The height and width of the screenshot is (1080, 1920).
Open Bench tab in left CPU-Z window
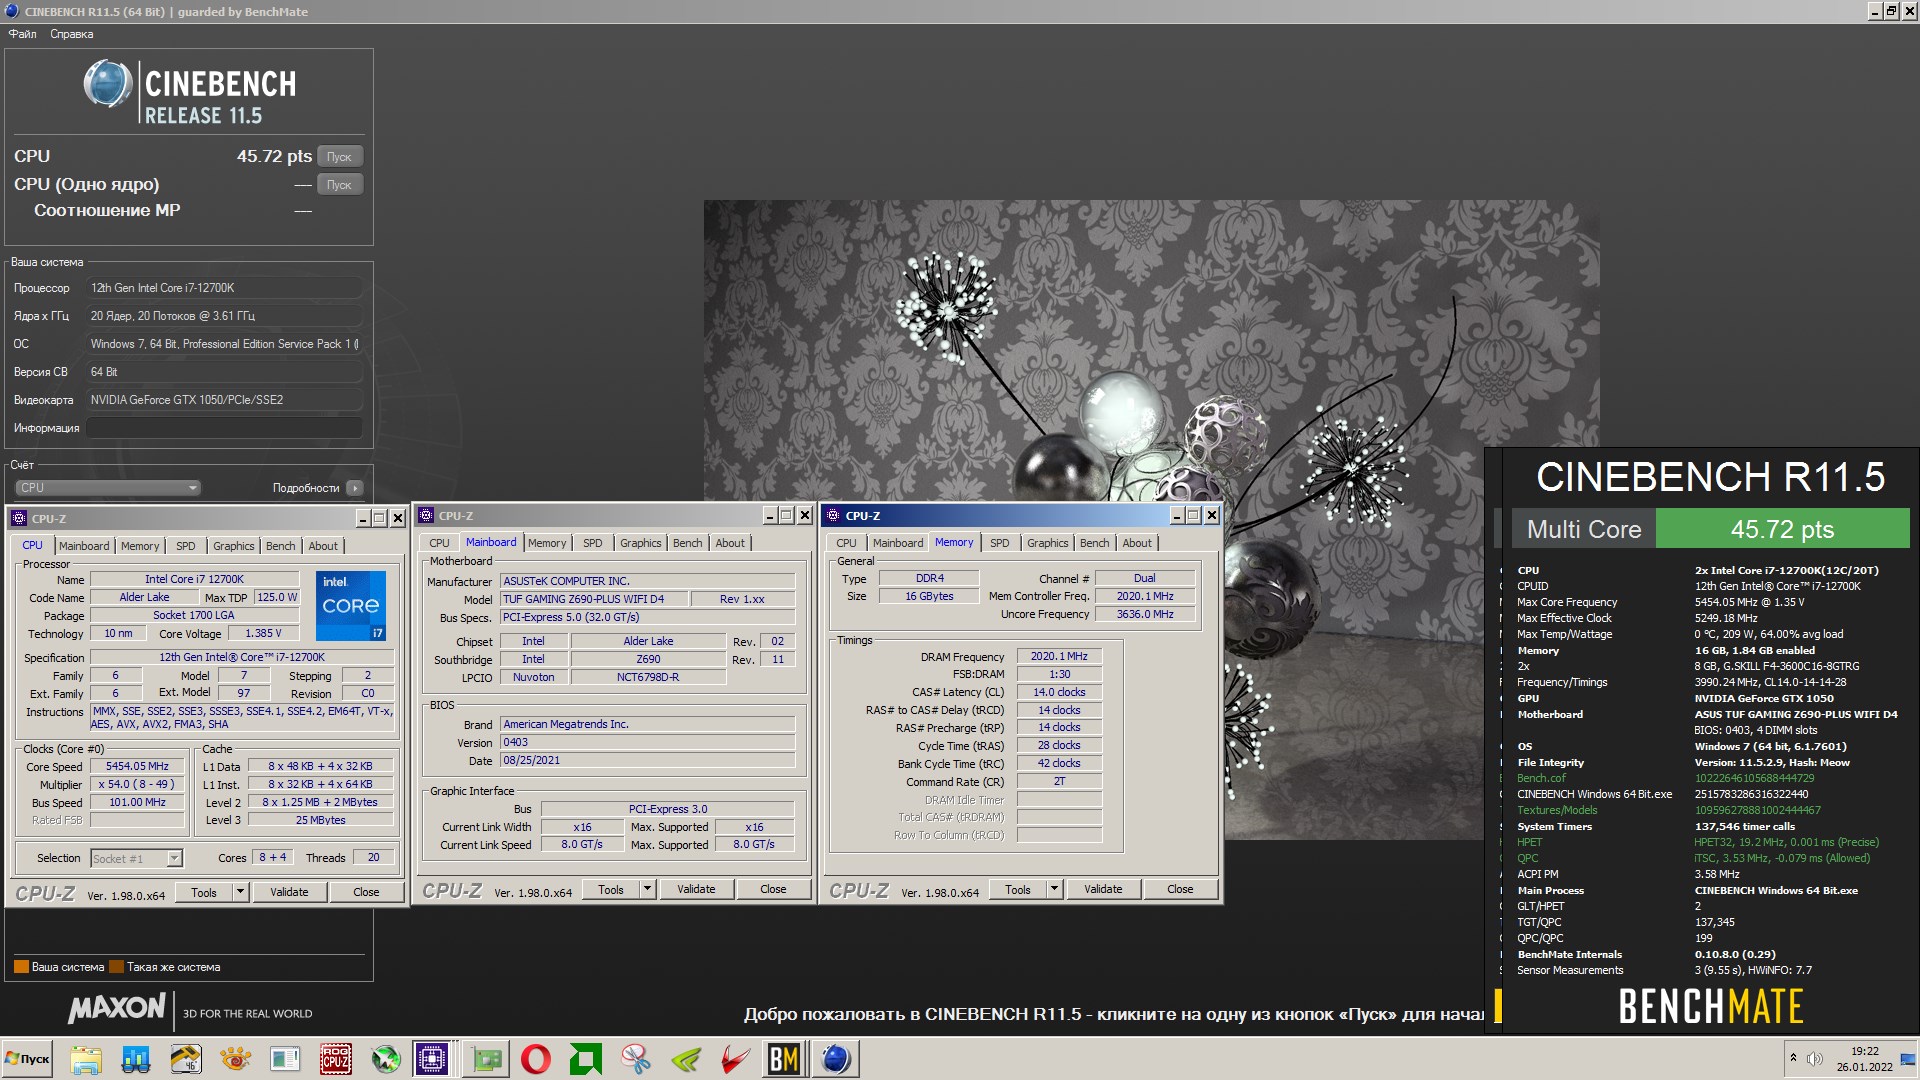[x=281, y=546]
